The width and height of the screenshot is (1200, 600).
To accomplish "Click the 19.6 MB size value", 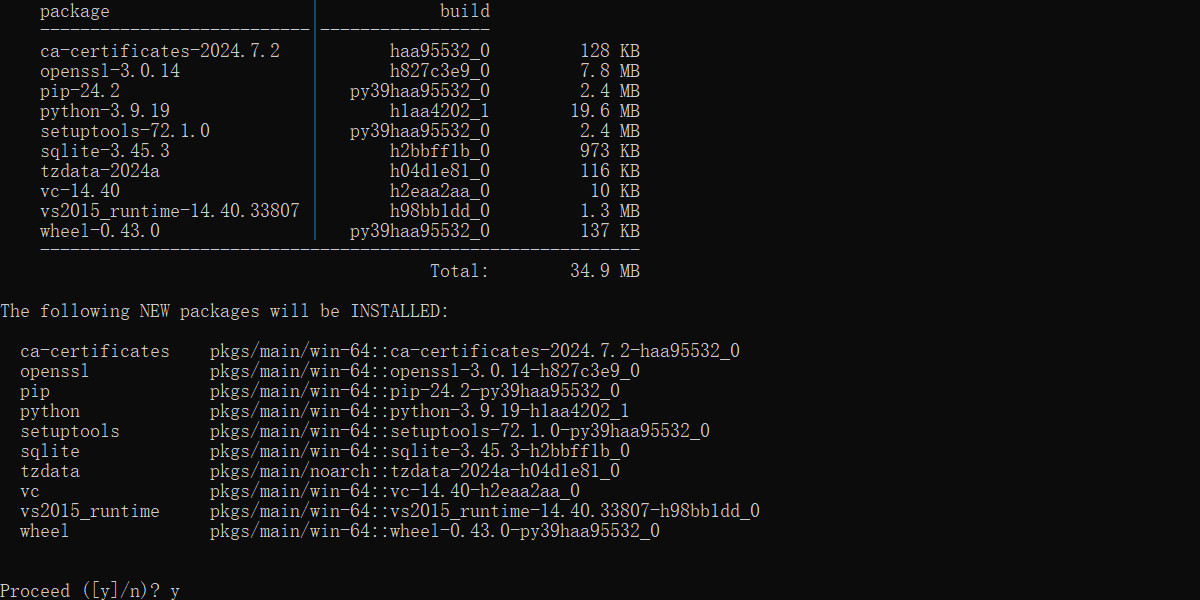I will 605,111.
